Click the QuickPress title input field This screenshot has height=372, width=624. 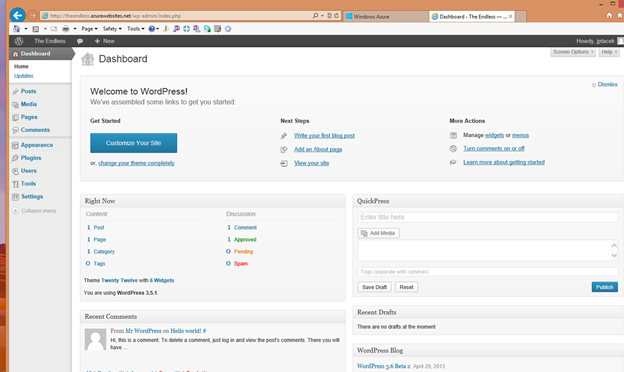coord(488,217)
